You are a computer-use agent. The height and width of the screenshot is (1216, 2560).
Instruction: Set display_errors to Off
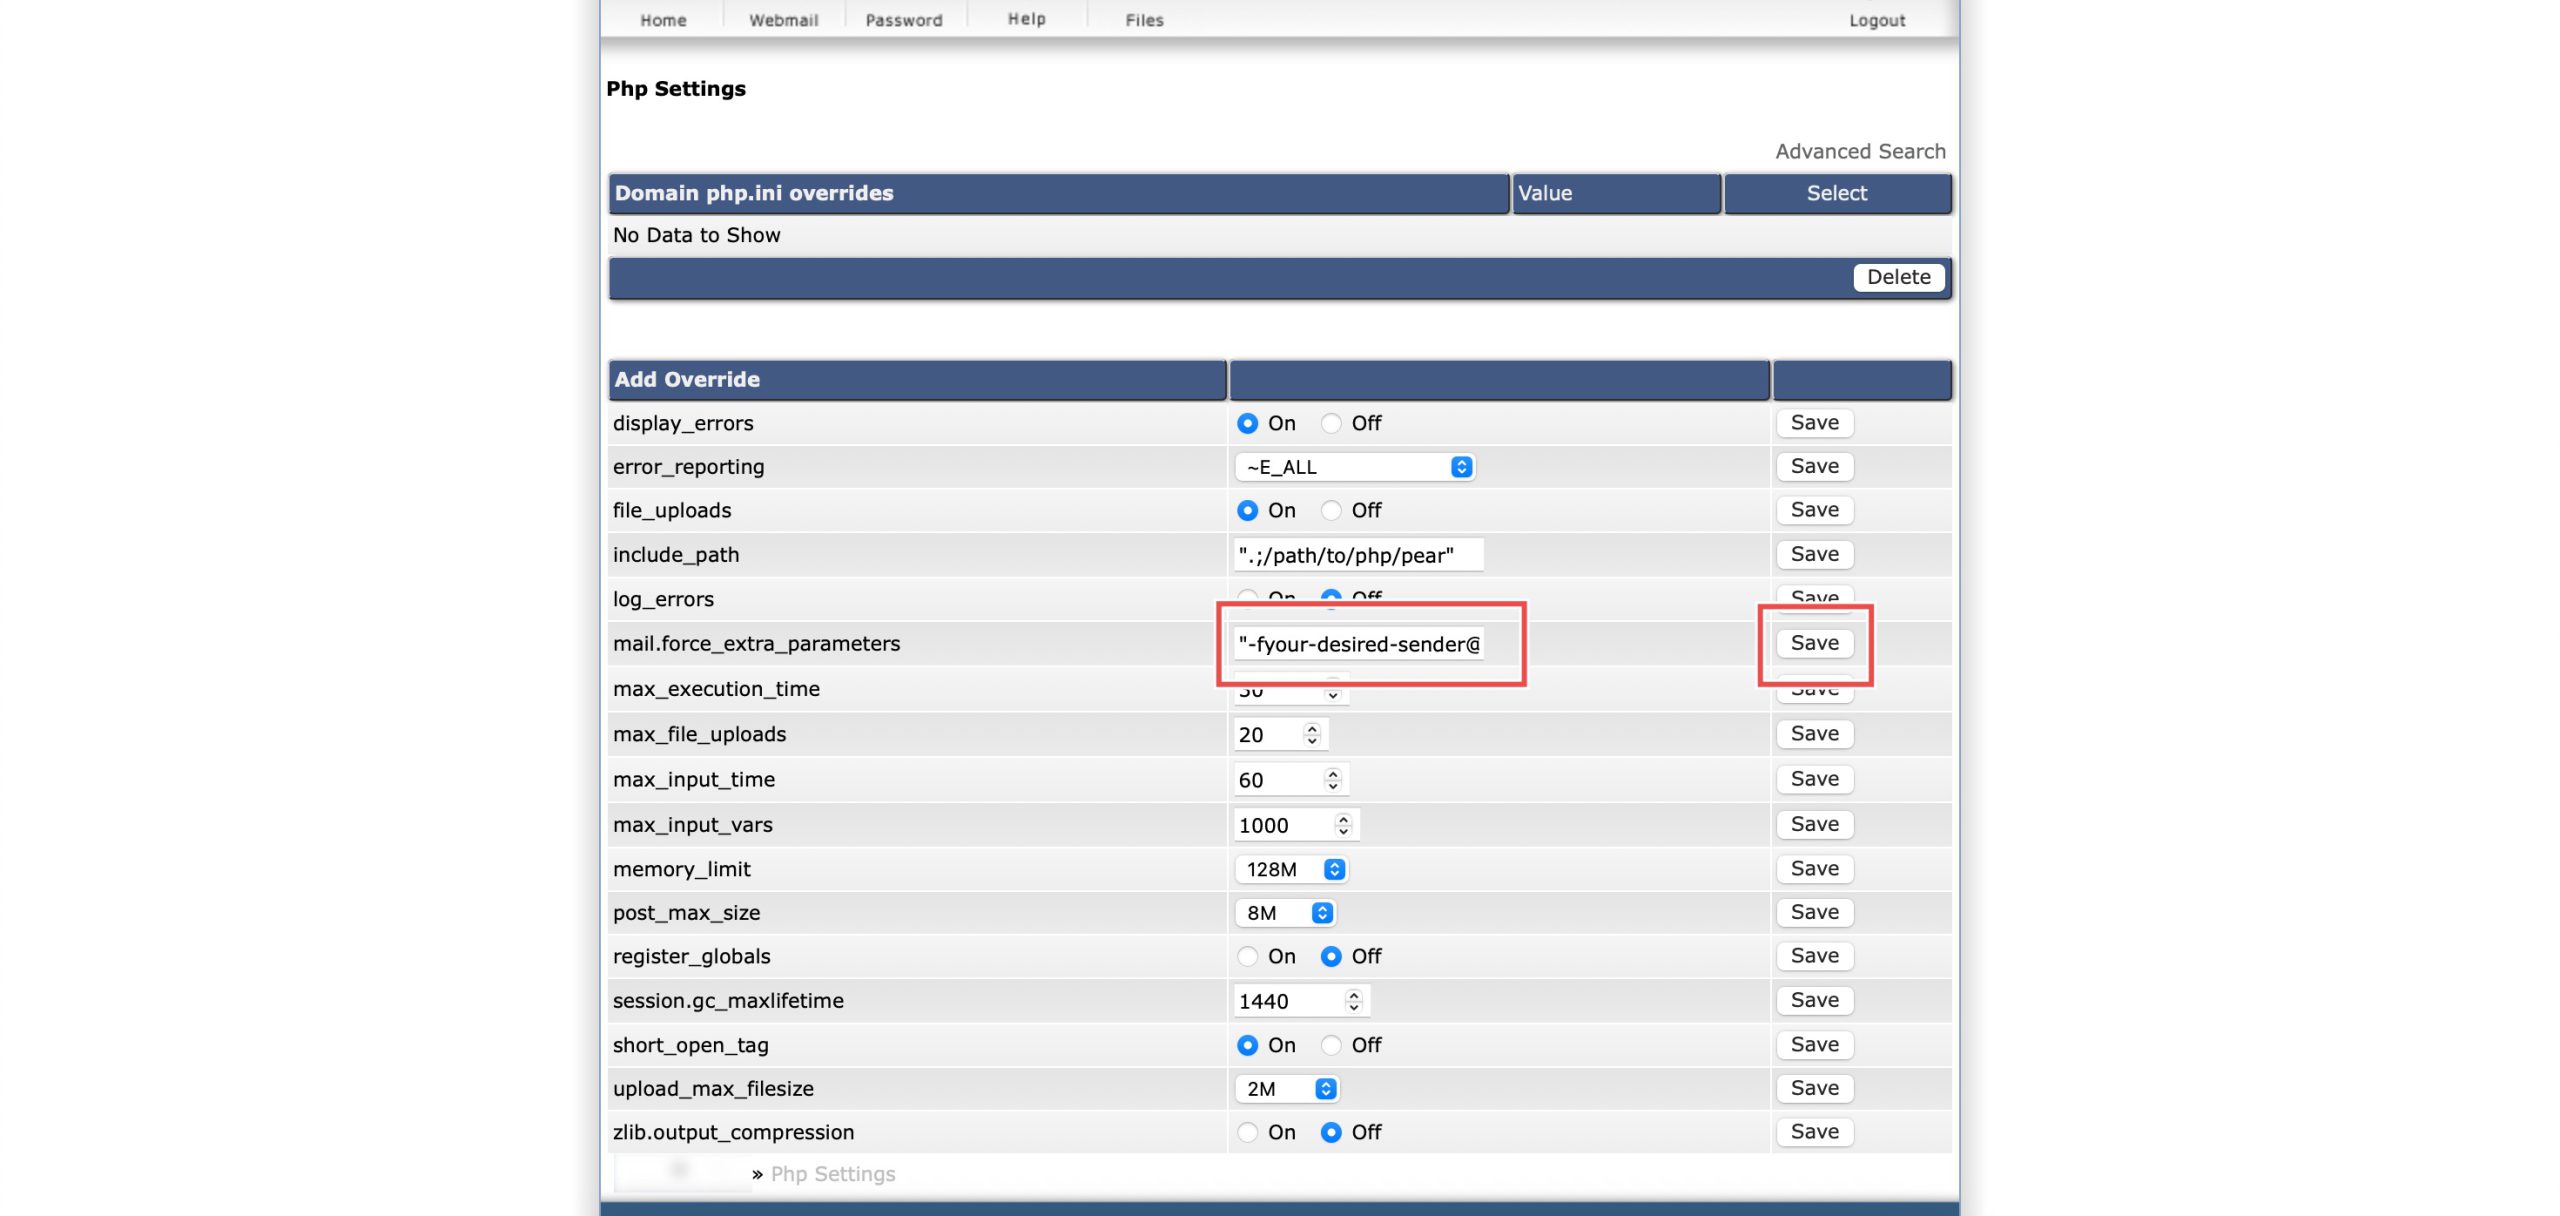(x=1331, y=423)
